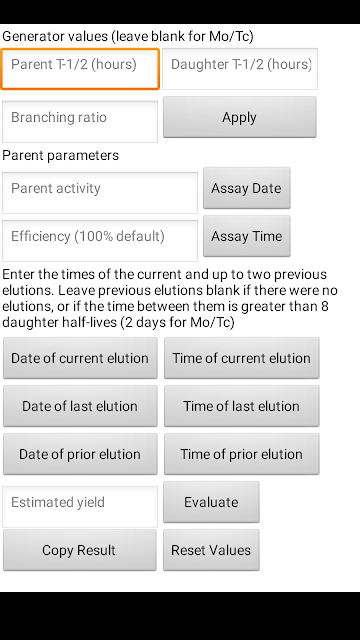The image size is (360, 640).
Task: Set Time of last elution
Action: pos(242,406)
